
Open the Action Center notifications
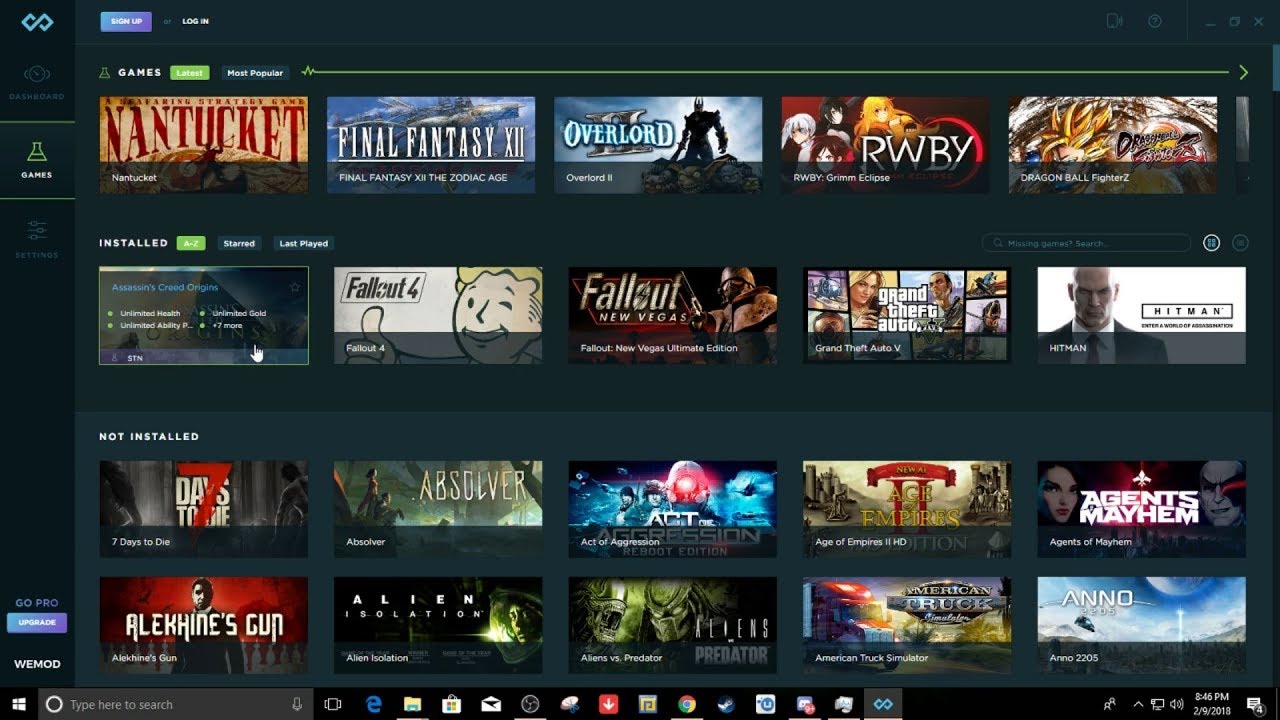(x=1254, y=704)
